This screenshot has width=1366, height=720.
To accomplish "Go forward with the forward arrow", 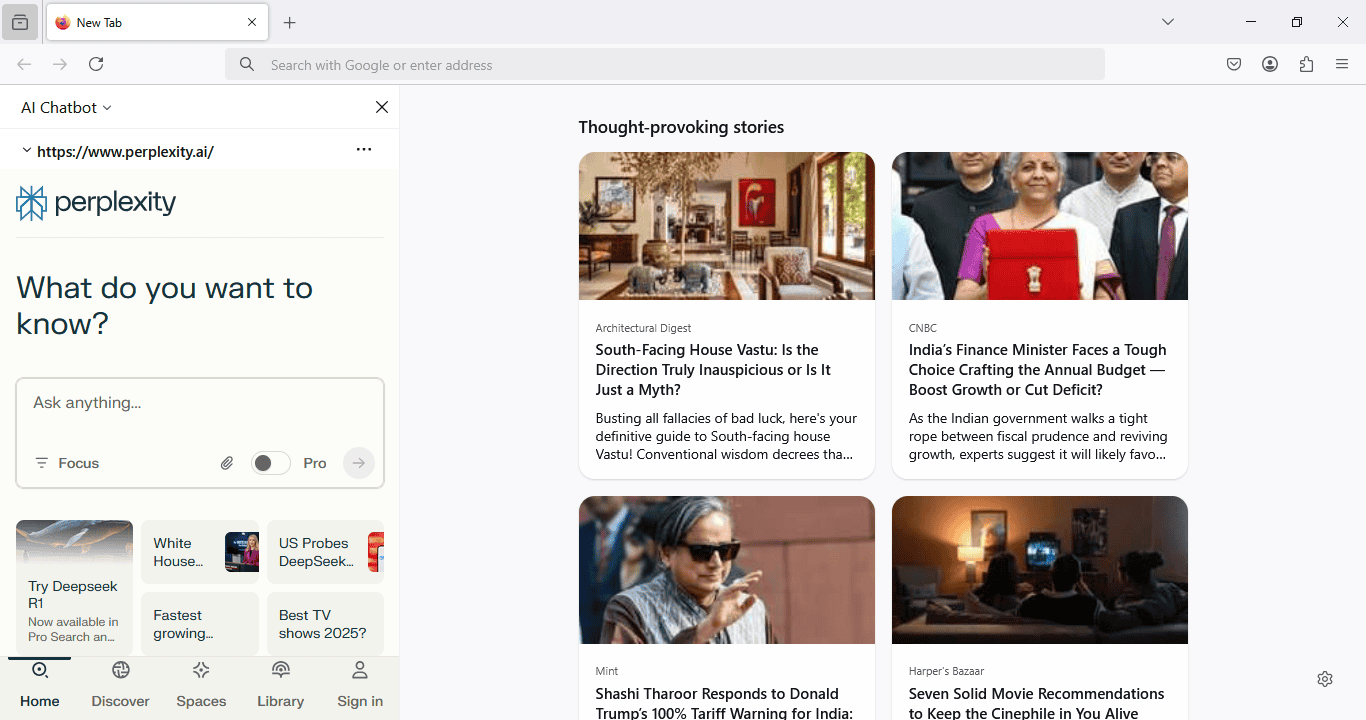I will [x=60, y=64].
